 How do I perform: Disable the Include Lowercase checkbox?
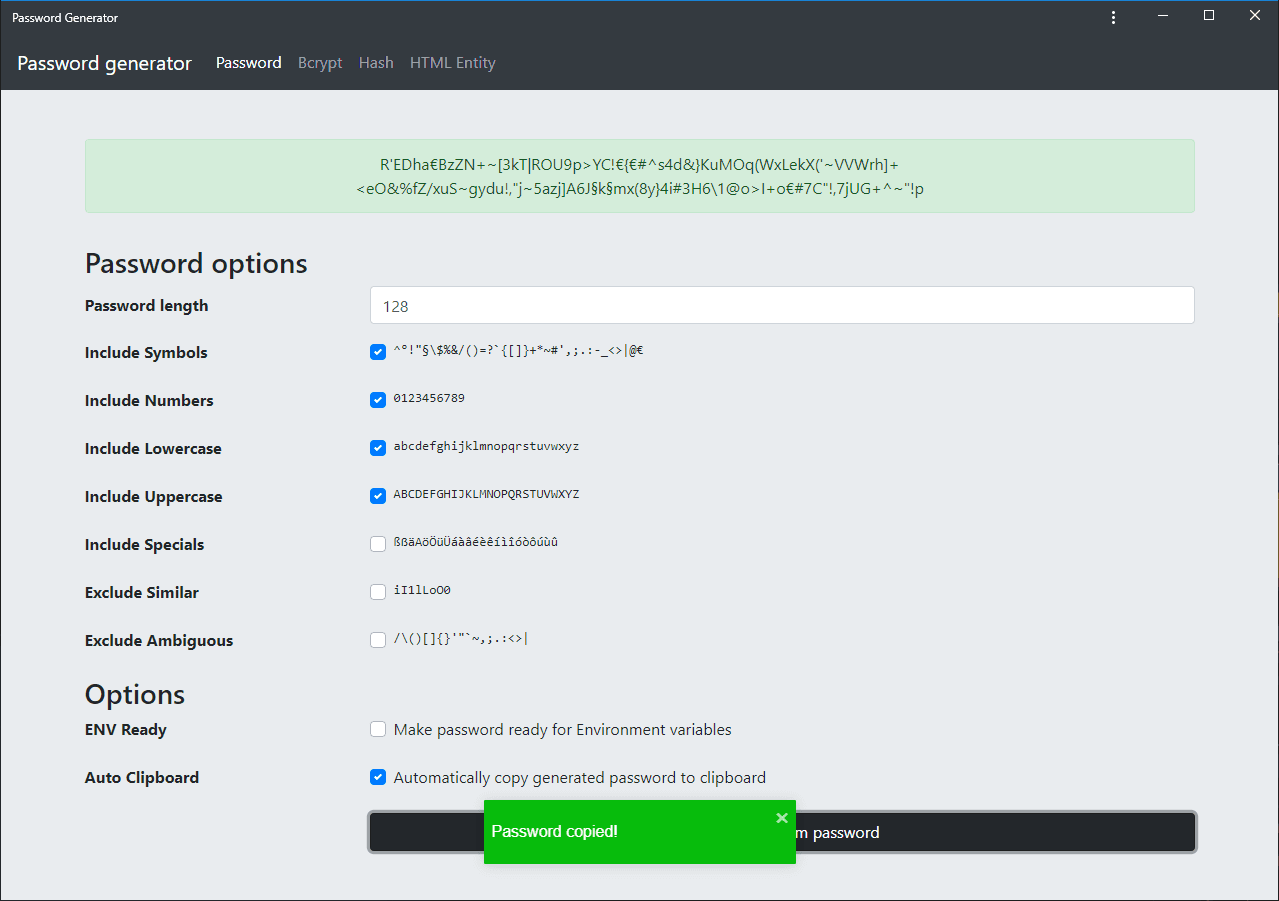coord(378,448)
